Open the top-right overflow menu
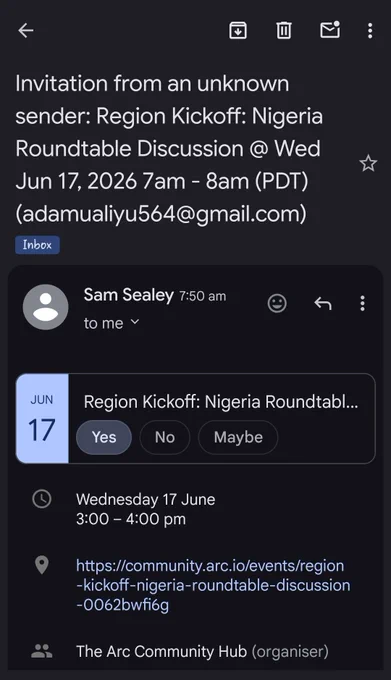Viewport: 391px width, 680px height. (370, 30)
